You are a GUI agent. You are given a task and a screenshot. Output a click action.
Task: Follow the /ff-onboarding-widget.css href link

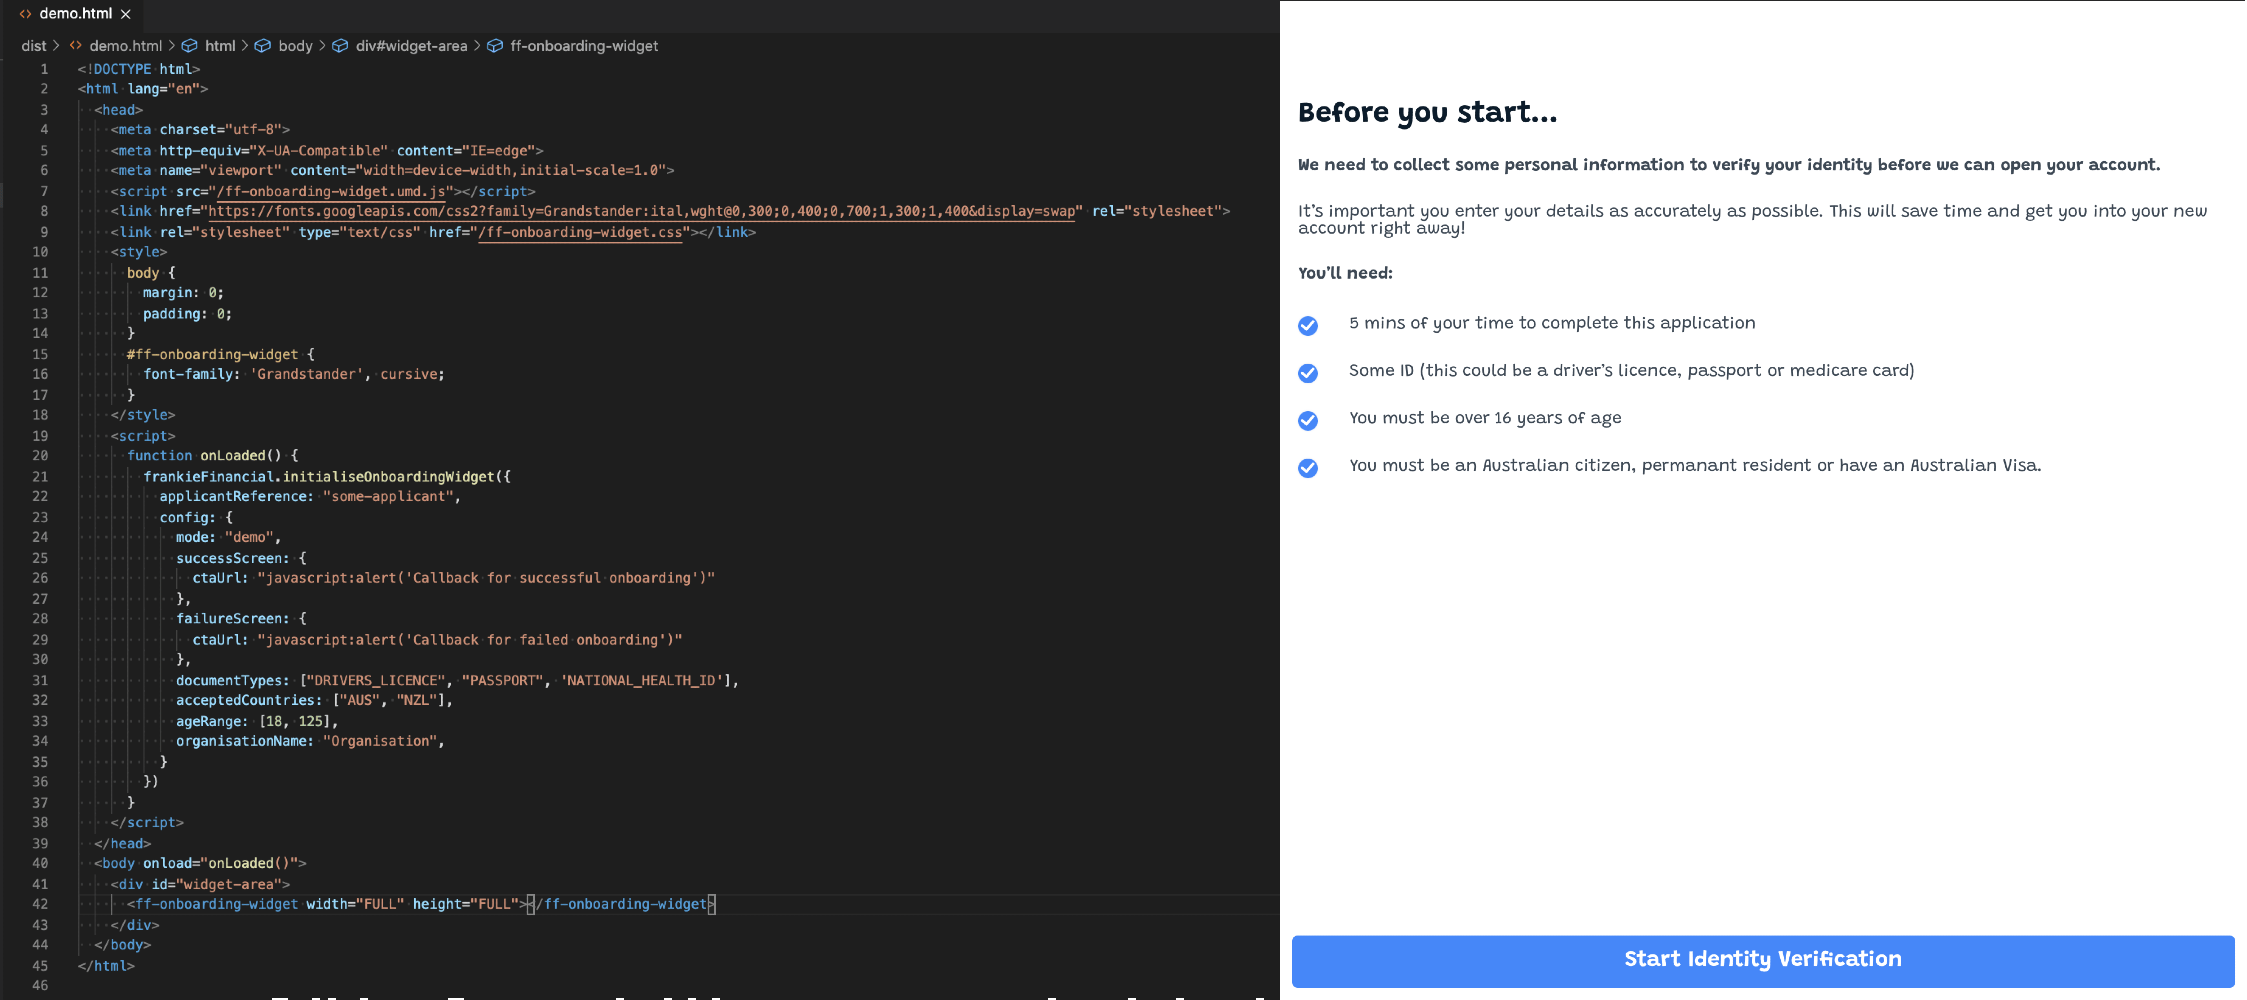point(583,232)
